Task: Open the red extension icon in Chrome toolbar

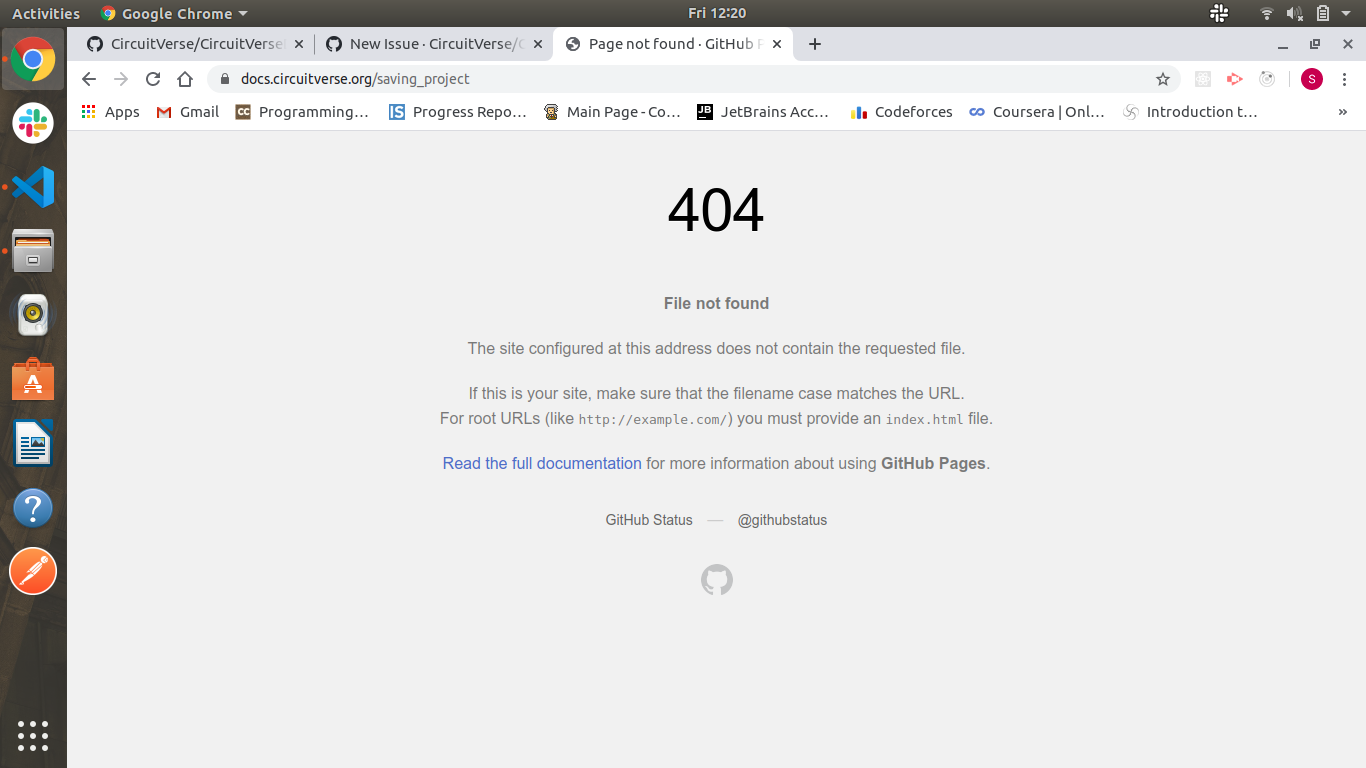Action: pos(1234,78)
